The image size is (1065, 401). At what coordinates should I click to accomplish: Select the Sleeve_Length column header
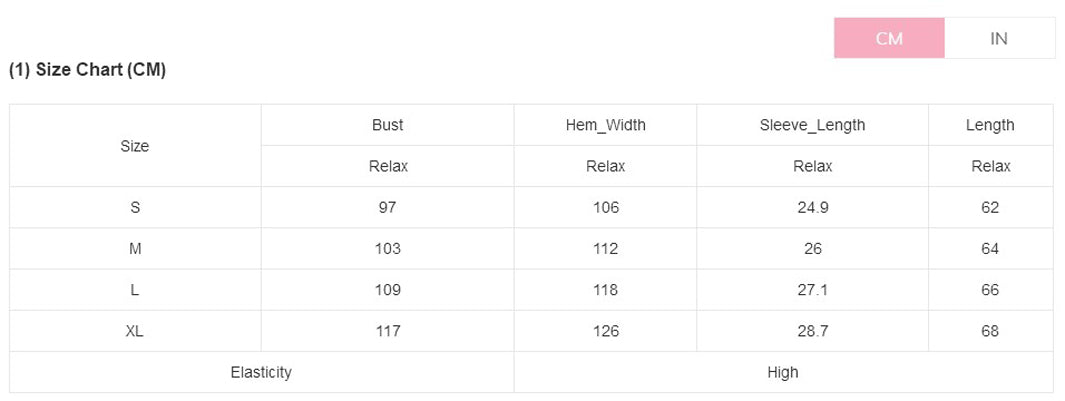(812, 125)
